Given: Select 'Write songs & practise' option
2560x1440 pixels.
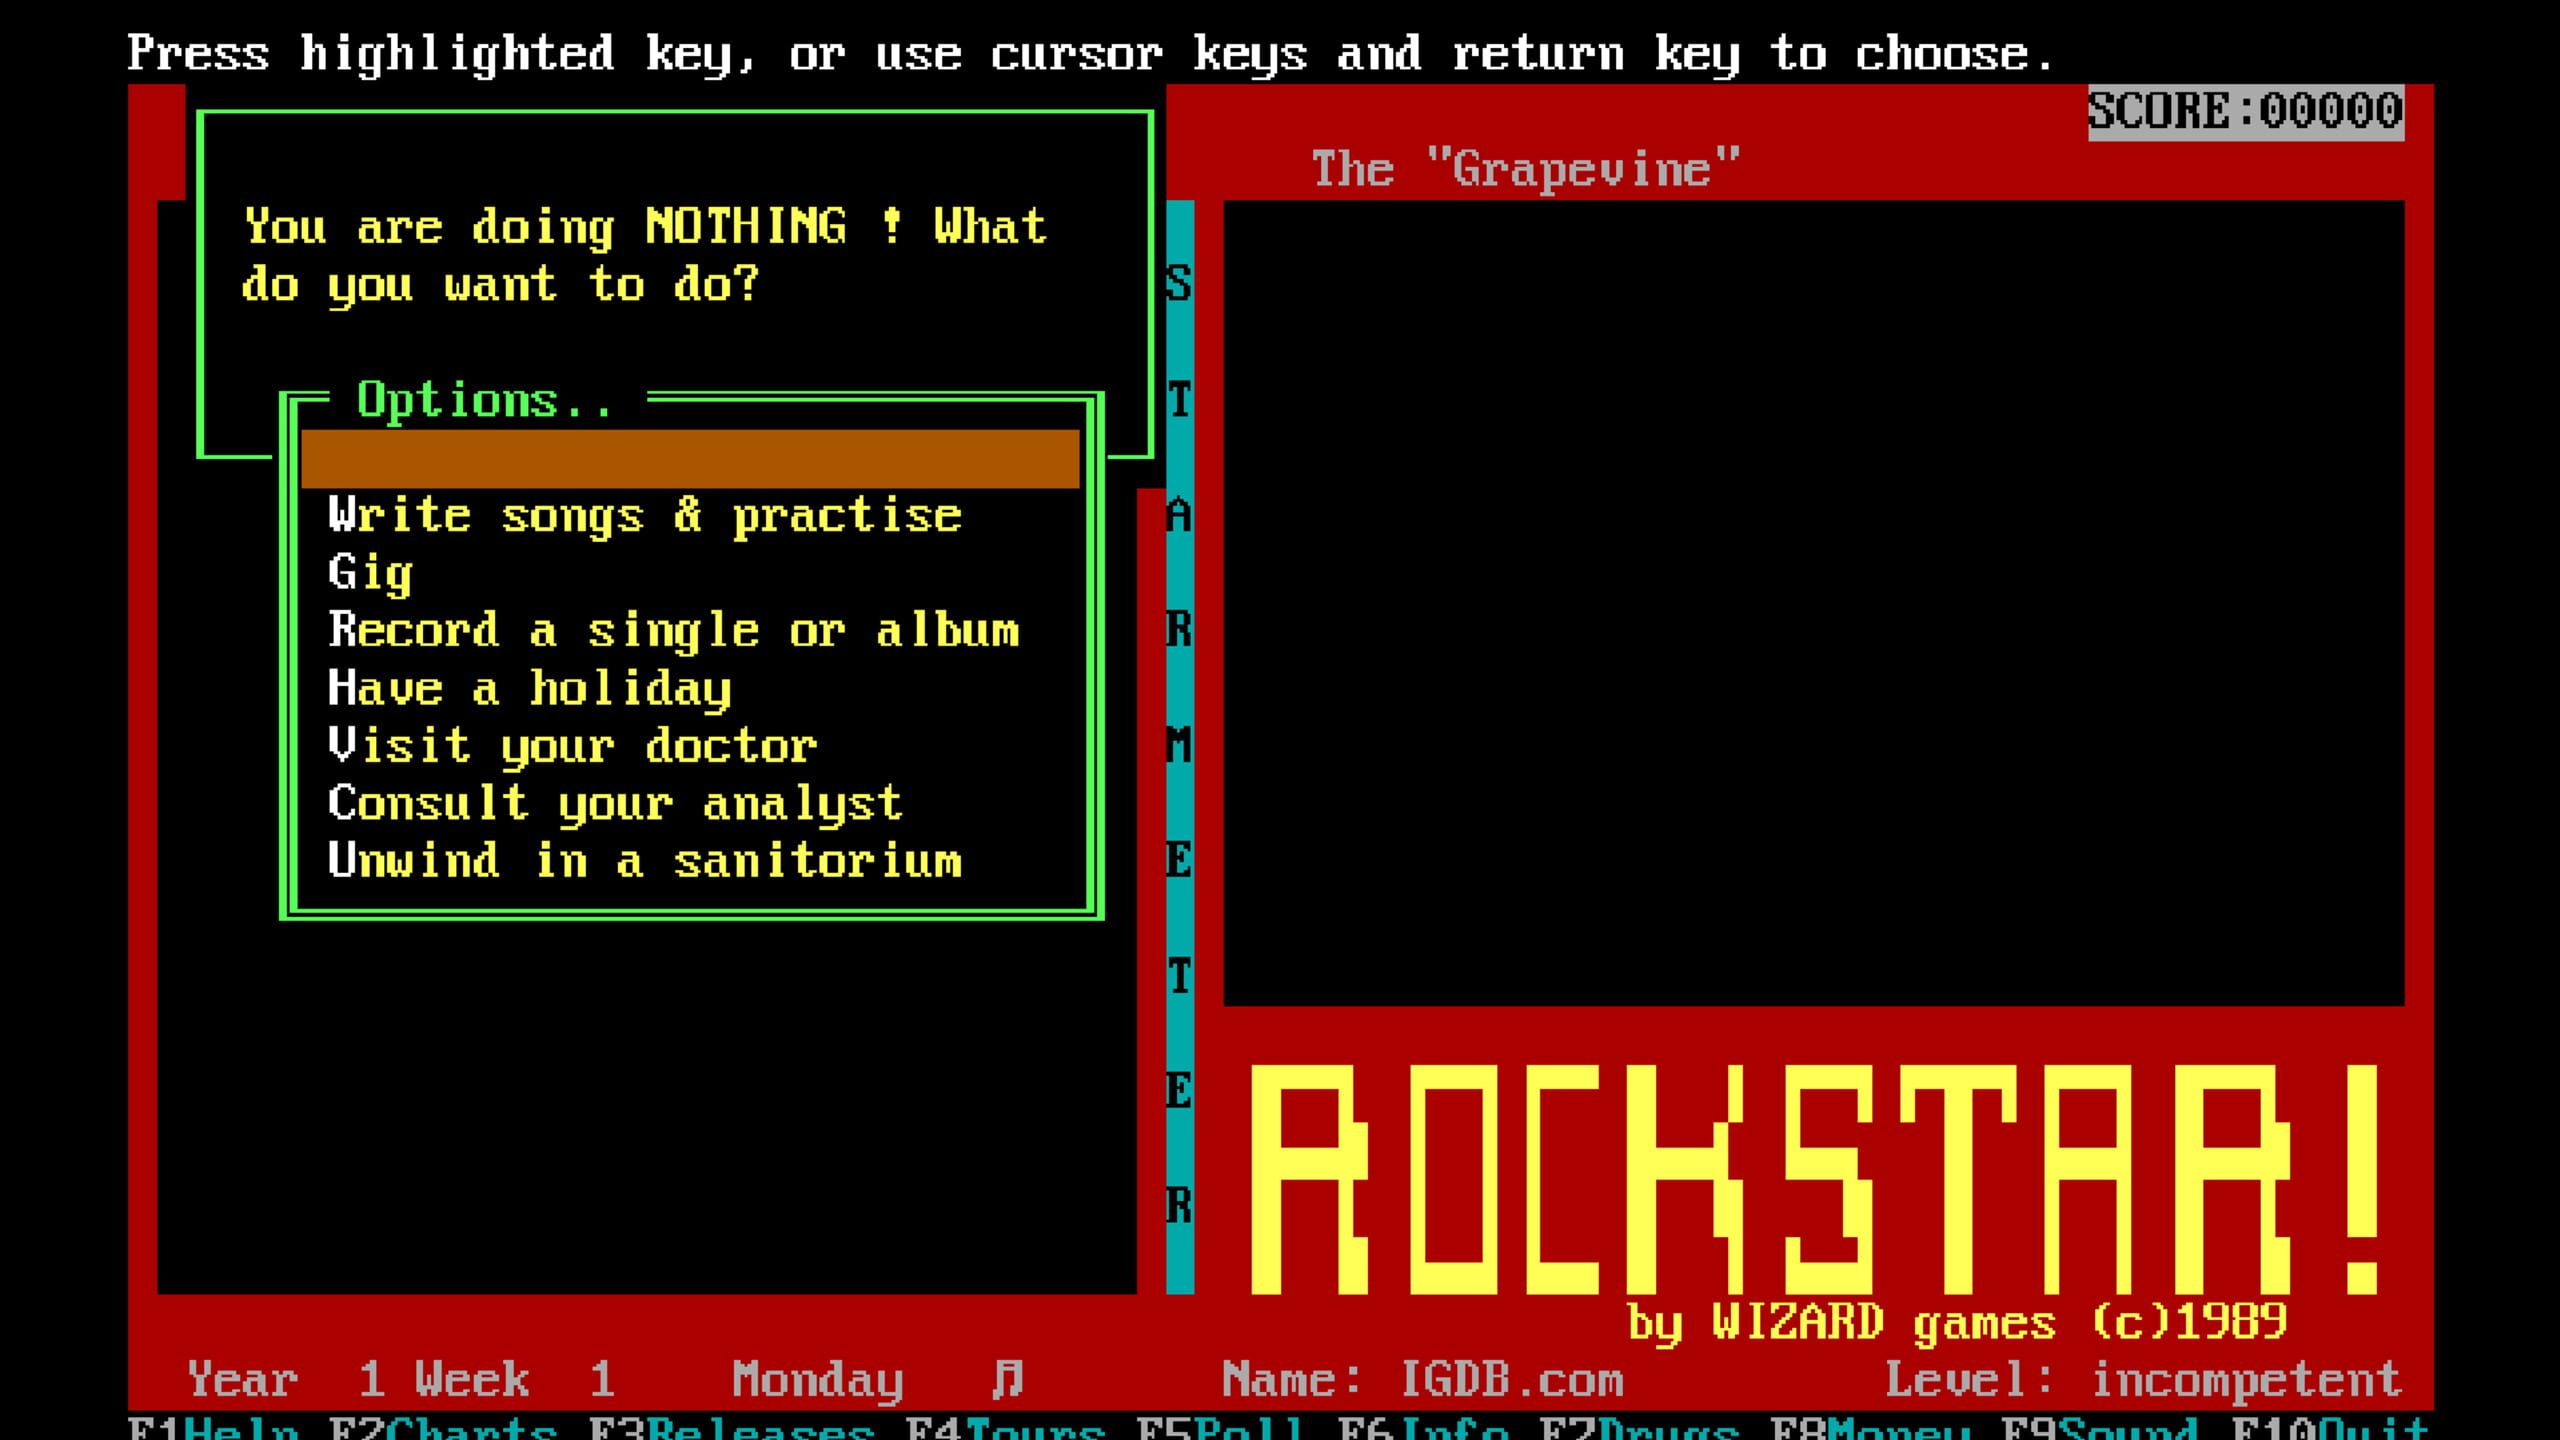Looking at the screenshot, I should pyautogui.click(x=645, y=516).
